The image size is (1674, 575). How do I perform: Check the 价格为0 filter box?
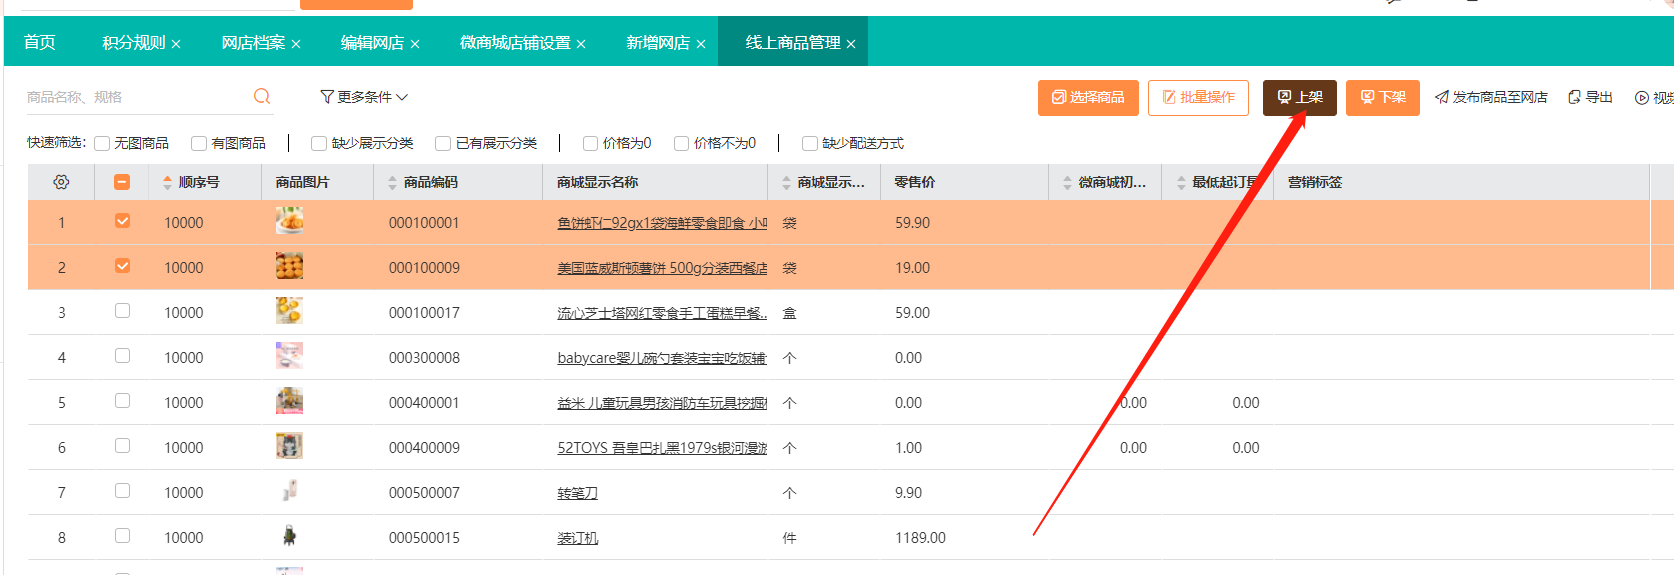591,143
